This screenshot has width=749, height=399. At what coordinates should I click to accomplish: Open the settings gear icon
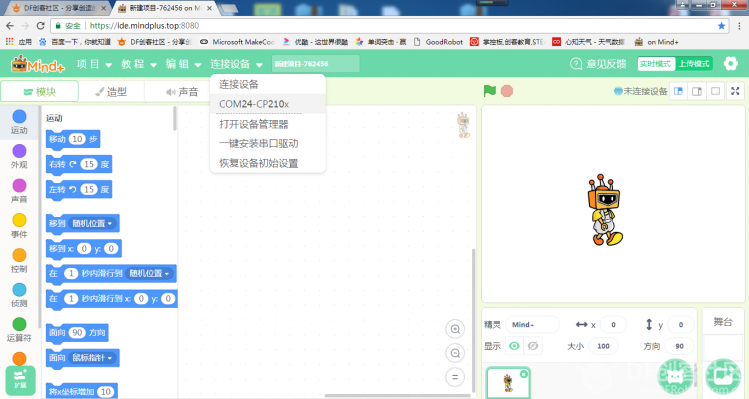(730, 64)
